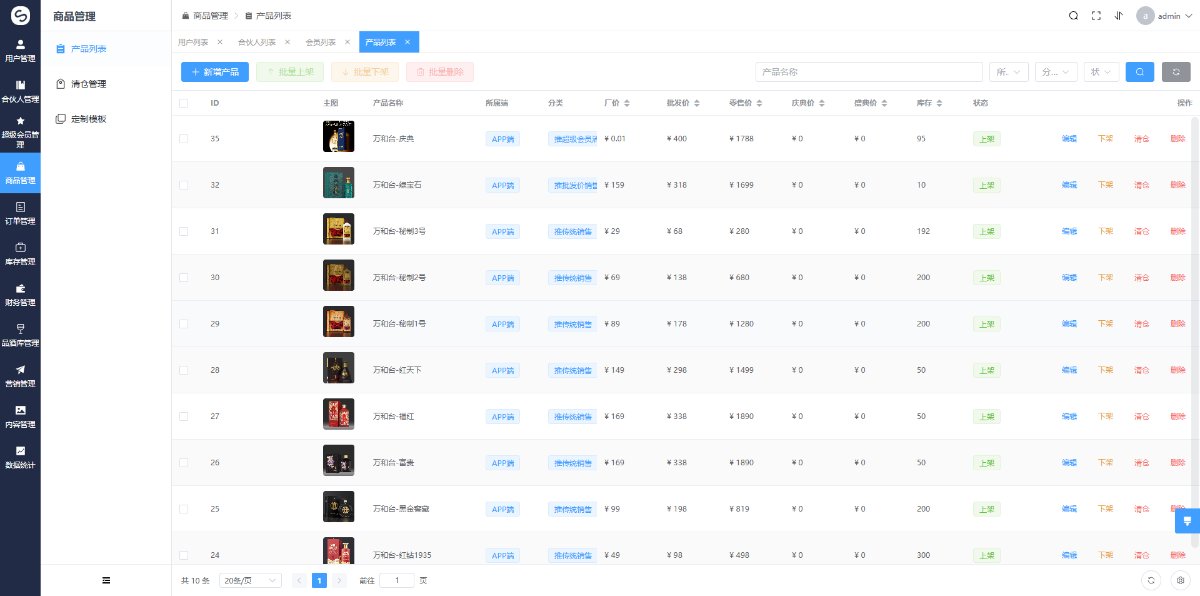Close the 会员列表 tab
Image resolution: width=1200 pixels, height=596 pixels.
click(x=347, y=42)
